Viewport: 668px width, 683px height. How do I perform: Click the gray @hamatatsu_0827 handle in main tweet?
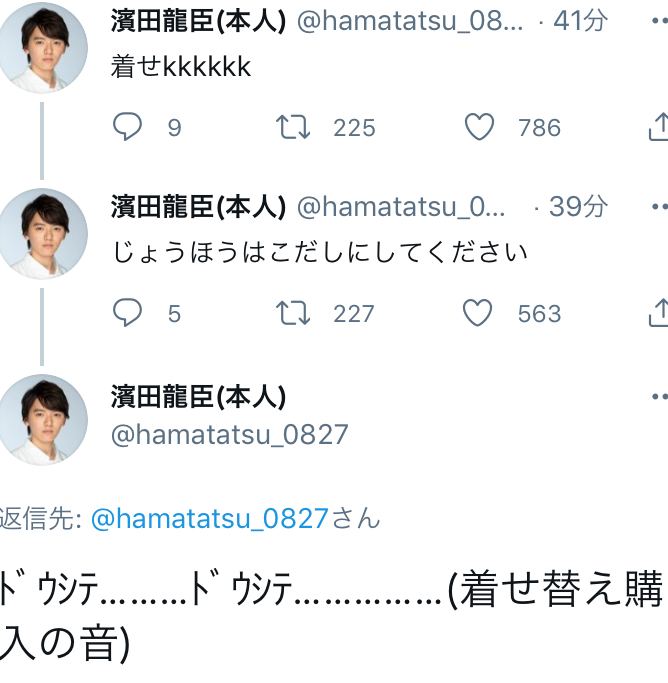[x=230, y=434]
